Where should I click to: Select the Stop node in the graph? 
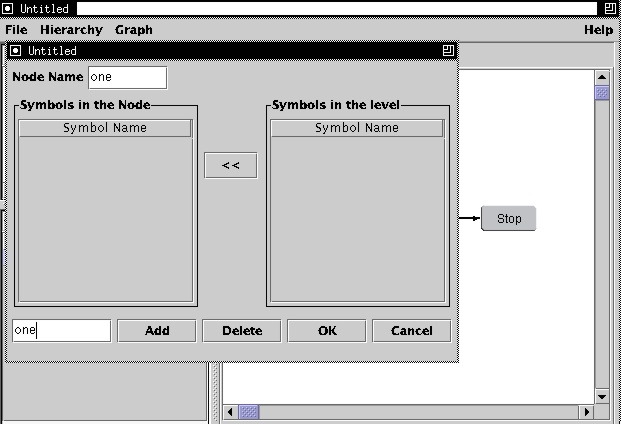tap(509, 218)
